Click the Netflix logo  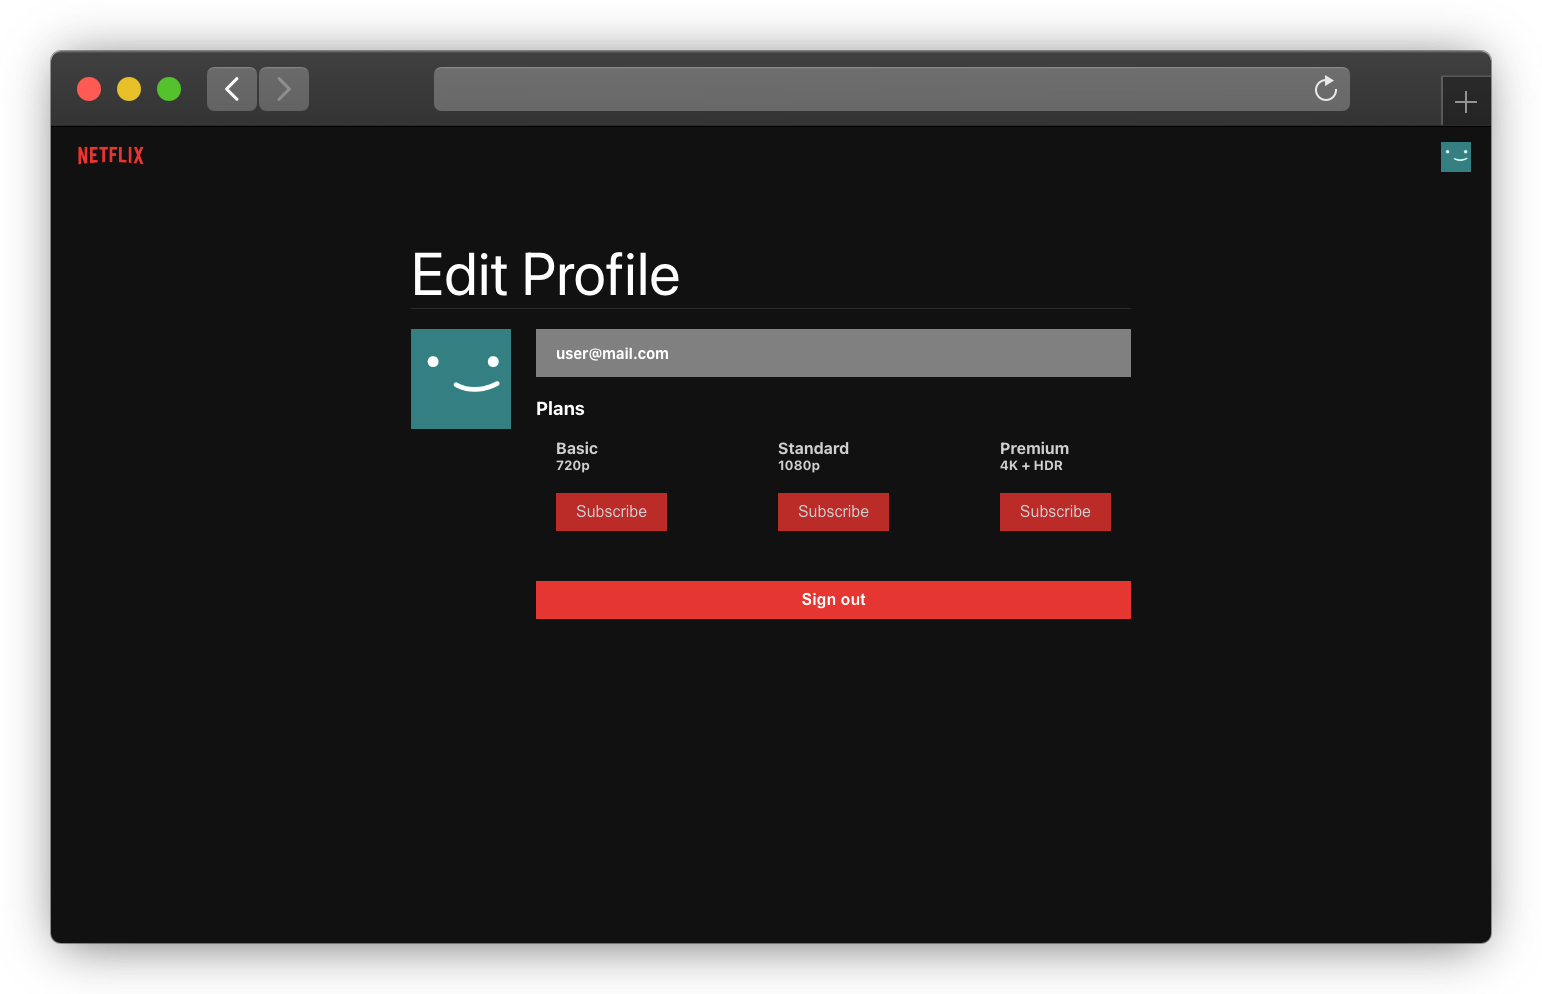[x=110, y=155]
